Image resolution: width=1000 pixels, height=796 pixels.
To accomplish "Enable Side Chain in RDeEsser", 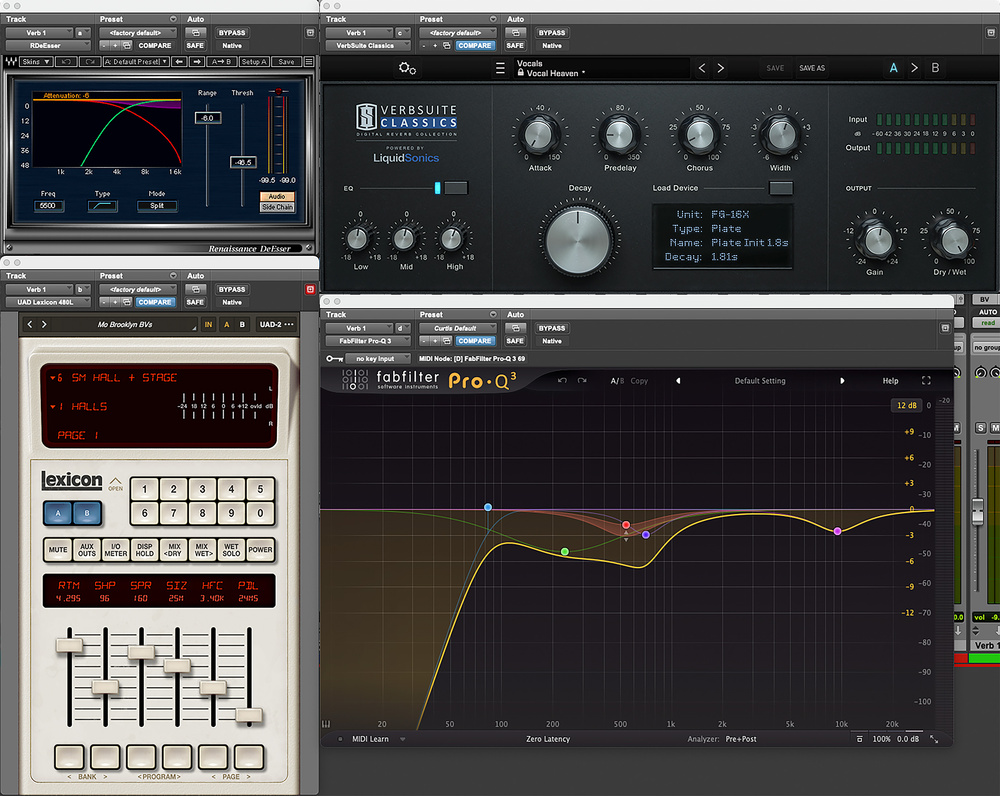I will pyautogui.click(x=278, y=208).
